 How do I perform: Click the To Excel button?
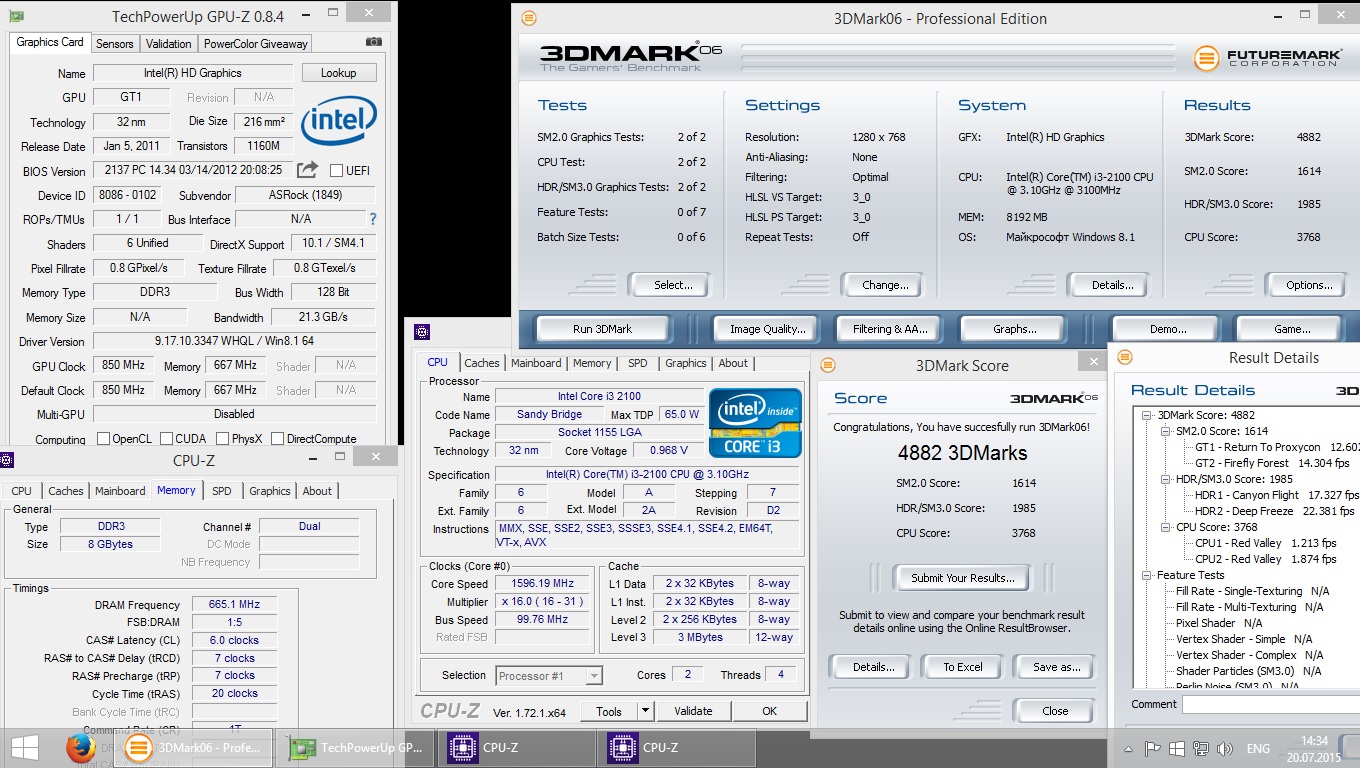tap(963, 667)
